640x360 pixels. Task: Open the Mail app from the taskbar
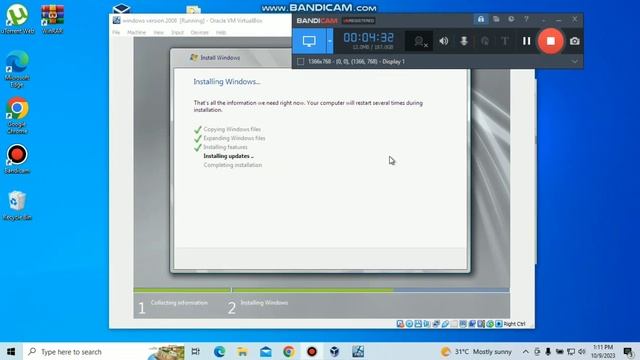click(266, 351)
